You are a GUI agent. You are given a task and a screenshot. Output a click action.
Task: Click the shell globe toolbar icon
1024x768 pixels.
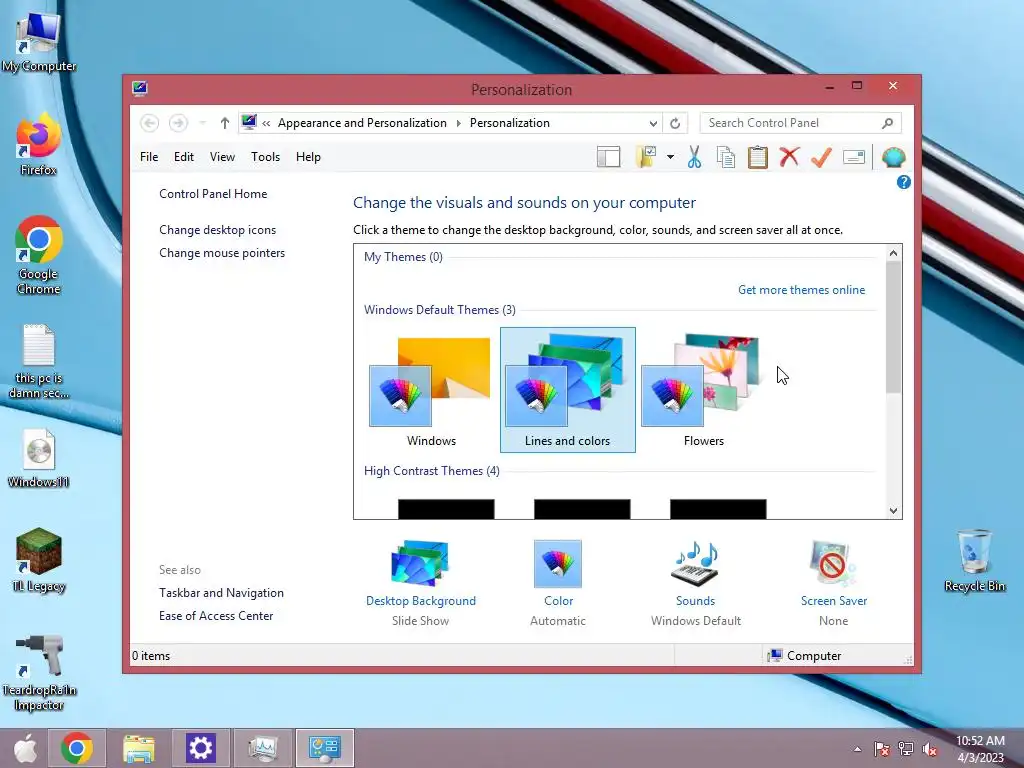click(x=893, y=157)
